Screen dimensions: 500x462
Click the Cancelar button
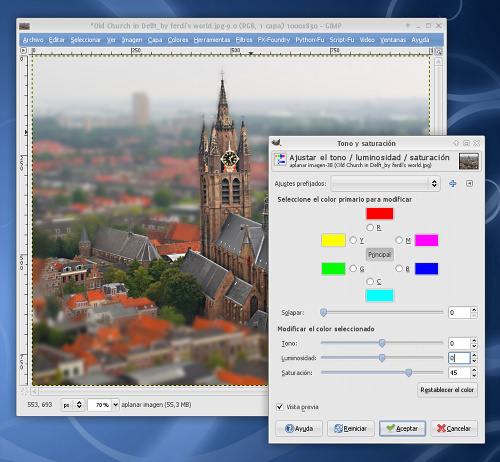click(454, 428)
